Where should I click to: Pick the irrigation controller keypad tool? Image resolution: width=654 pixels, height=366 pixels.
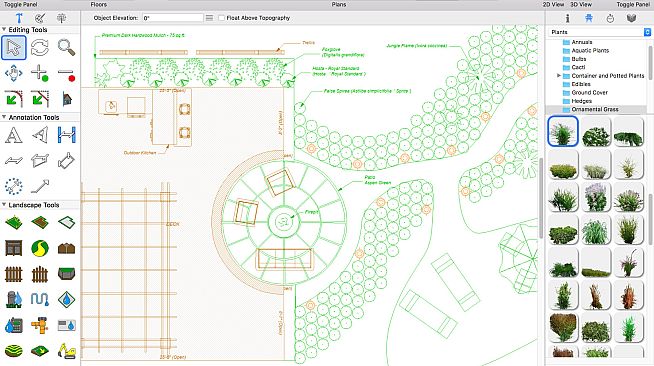(14, 325)
